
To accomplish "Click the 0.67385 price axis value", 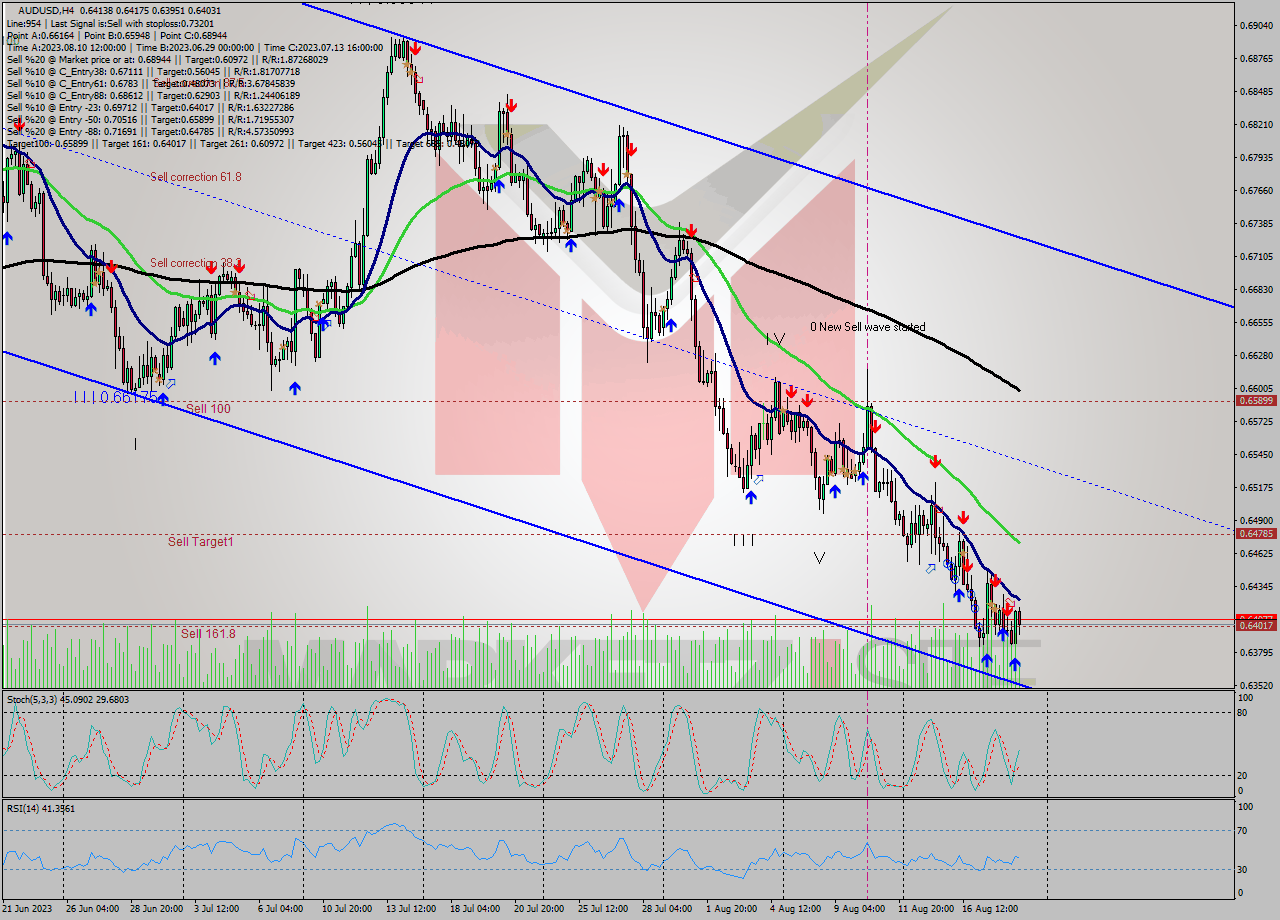I will (1256, 223).
